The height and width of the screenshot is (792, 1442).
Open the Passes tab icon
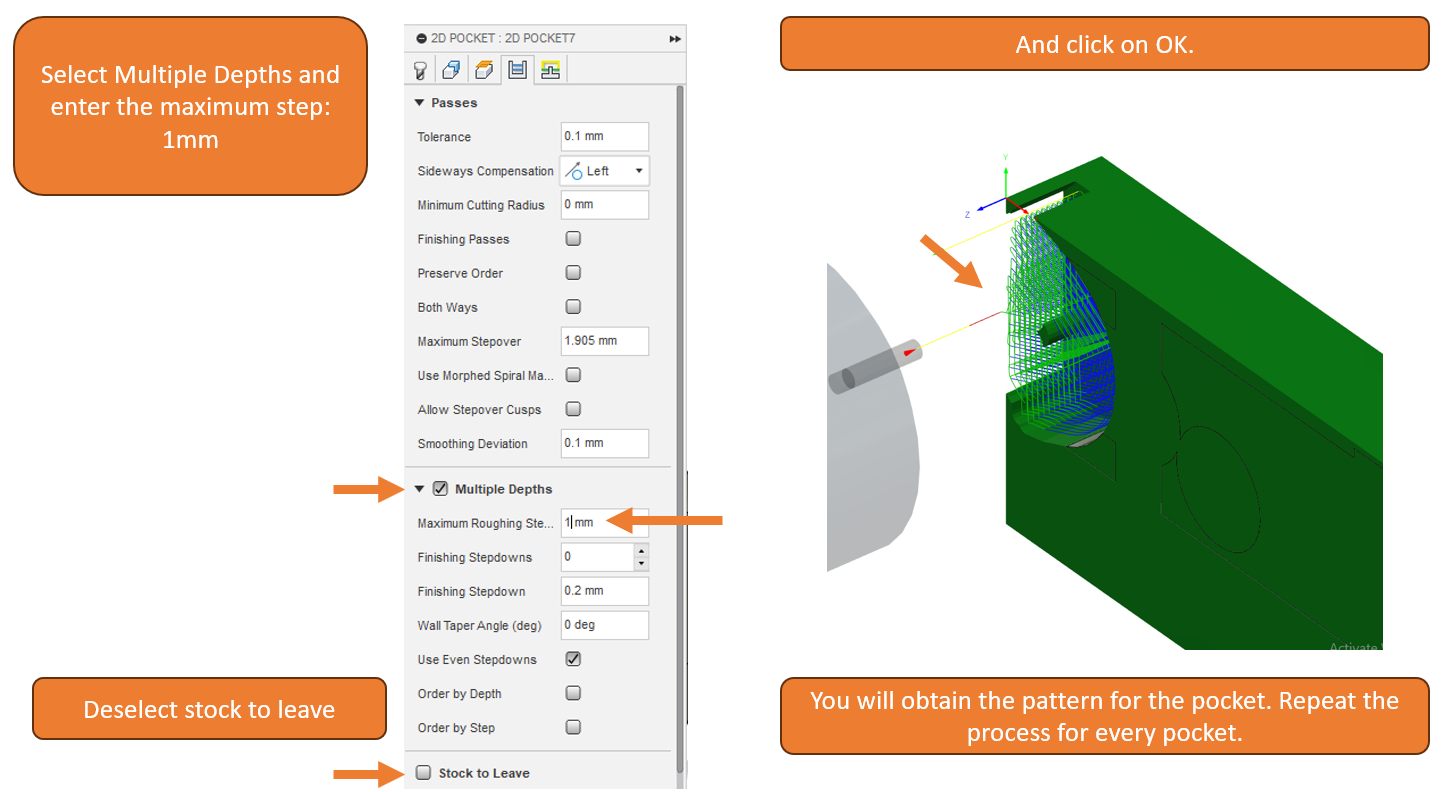pyautogui.click(x=517, y=70)
